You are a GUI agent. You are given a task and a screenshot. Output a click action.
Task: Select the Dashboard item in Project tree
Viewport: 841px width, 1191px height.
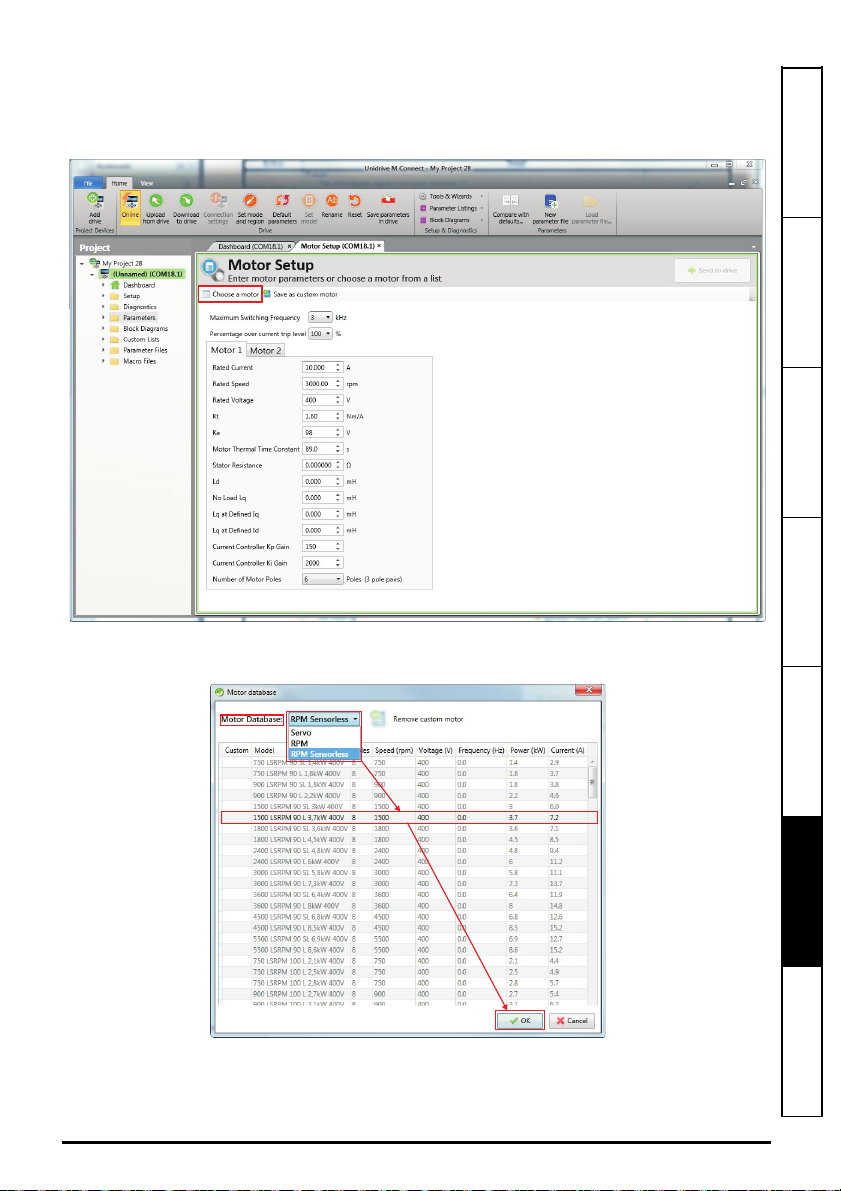tap(139, 285)
